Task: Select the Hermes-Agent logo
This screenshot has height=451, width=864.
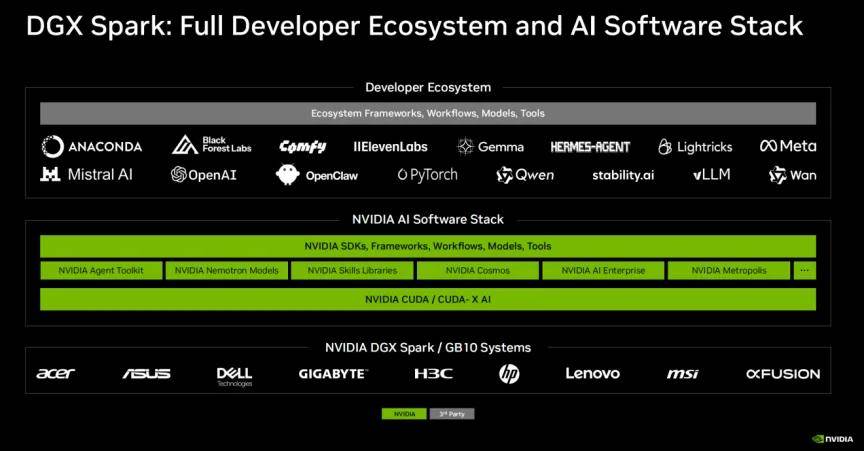Action: (590, 147)
